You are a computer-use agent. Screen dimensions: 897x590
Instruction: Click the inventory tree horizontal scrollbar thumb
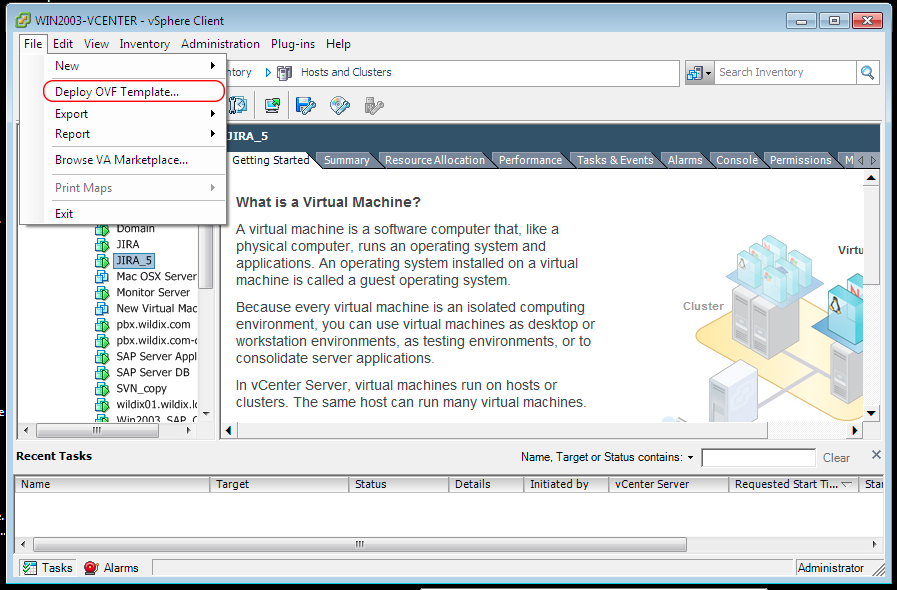tap(97, 430)
